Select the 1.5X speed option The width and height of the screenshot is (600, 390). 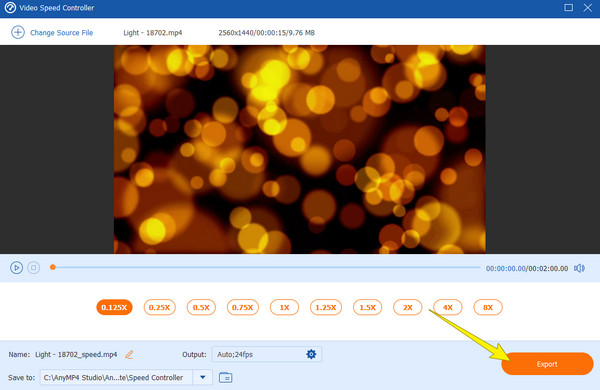pyautogui.click(x=367, y=307)
